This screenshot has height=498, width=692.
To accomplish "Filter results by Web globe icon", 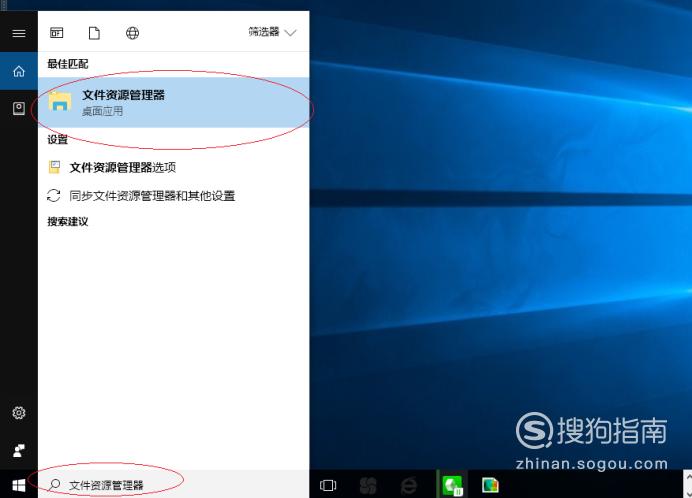I will point(132,33).
